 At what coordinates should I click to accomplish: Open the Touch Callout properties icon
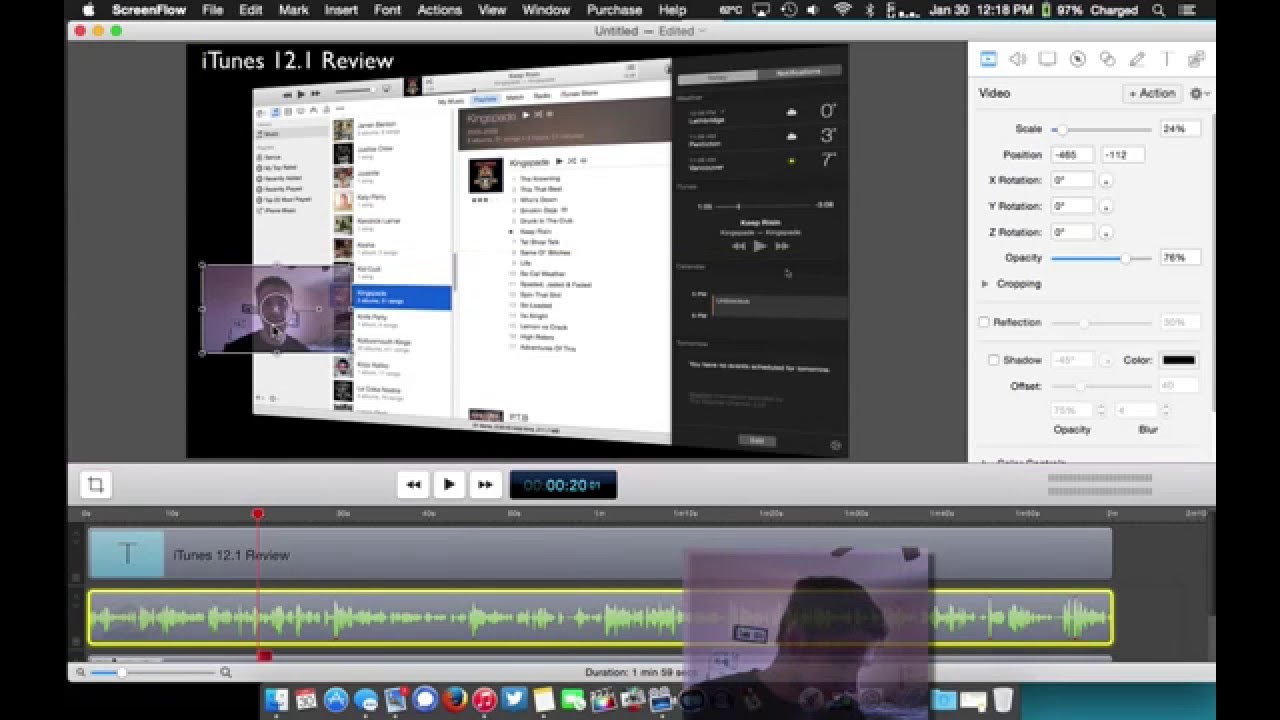pyautogui.click(x=1107, y=59)
